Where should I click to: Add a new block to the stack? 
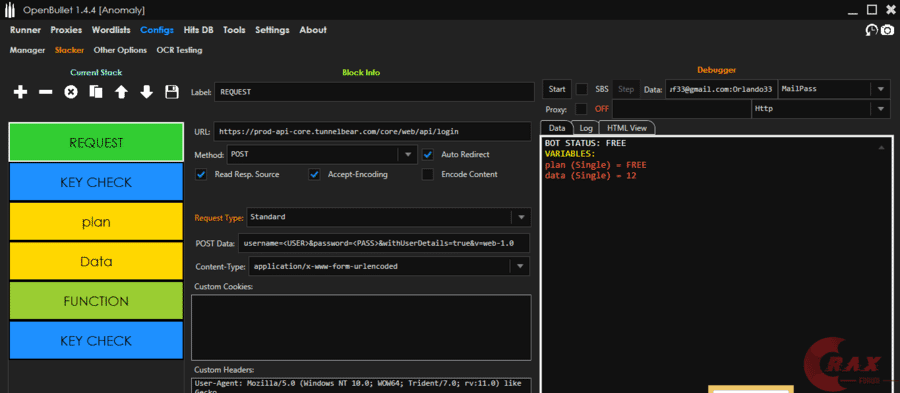click(20, 92)
